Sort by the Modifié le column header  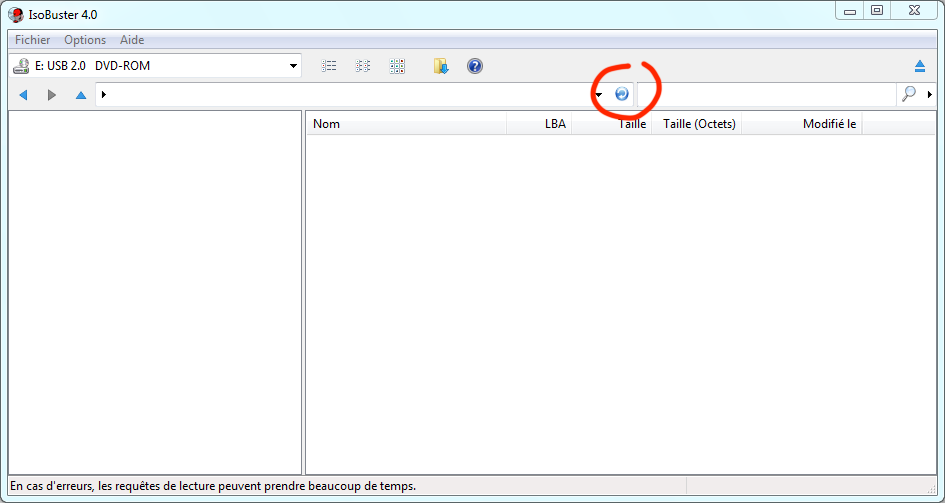[802, 124]
